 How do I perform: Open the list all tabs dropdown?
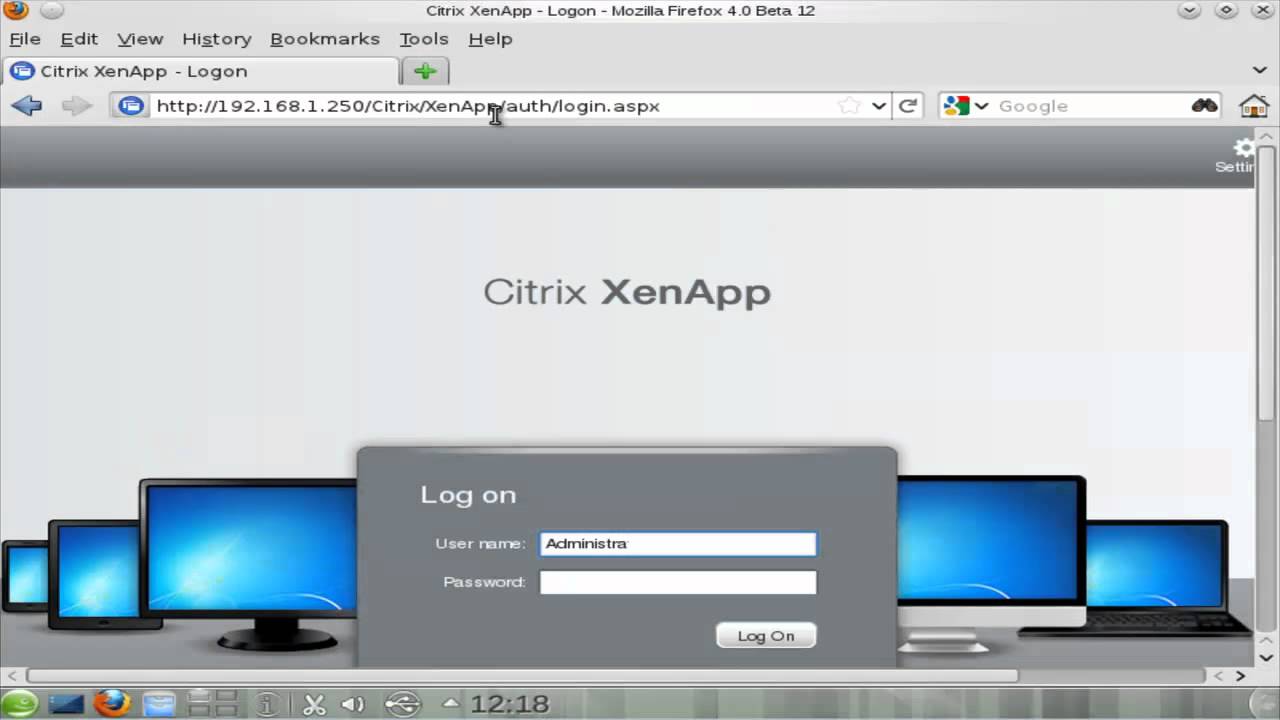pyautogui.click(x=1260, y=70)
